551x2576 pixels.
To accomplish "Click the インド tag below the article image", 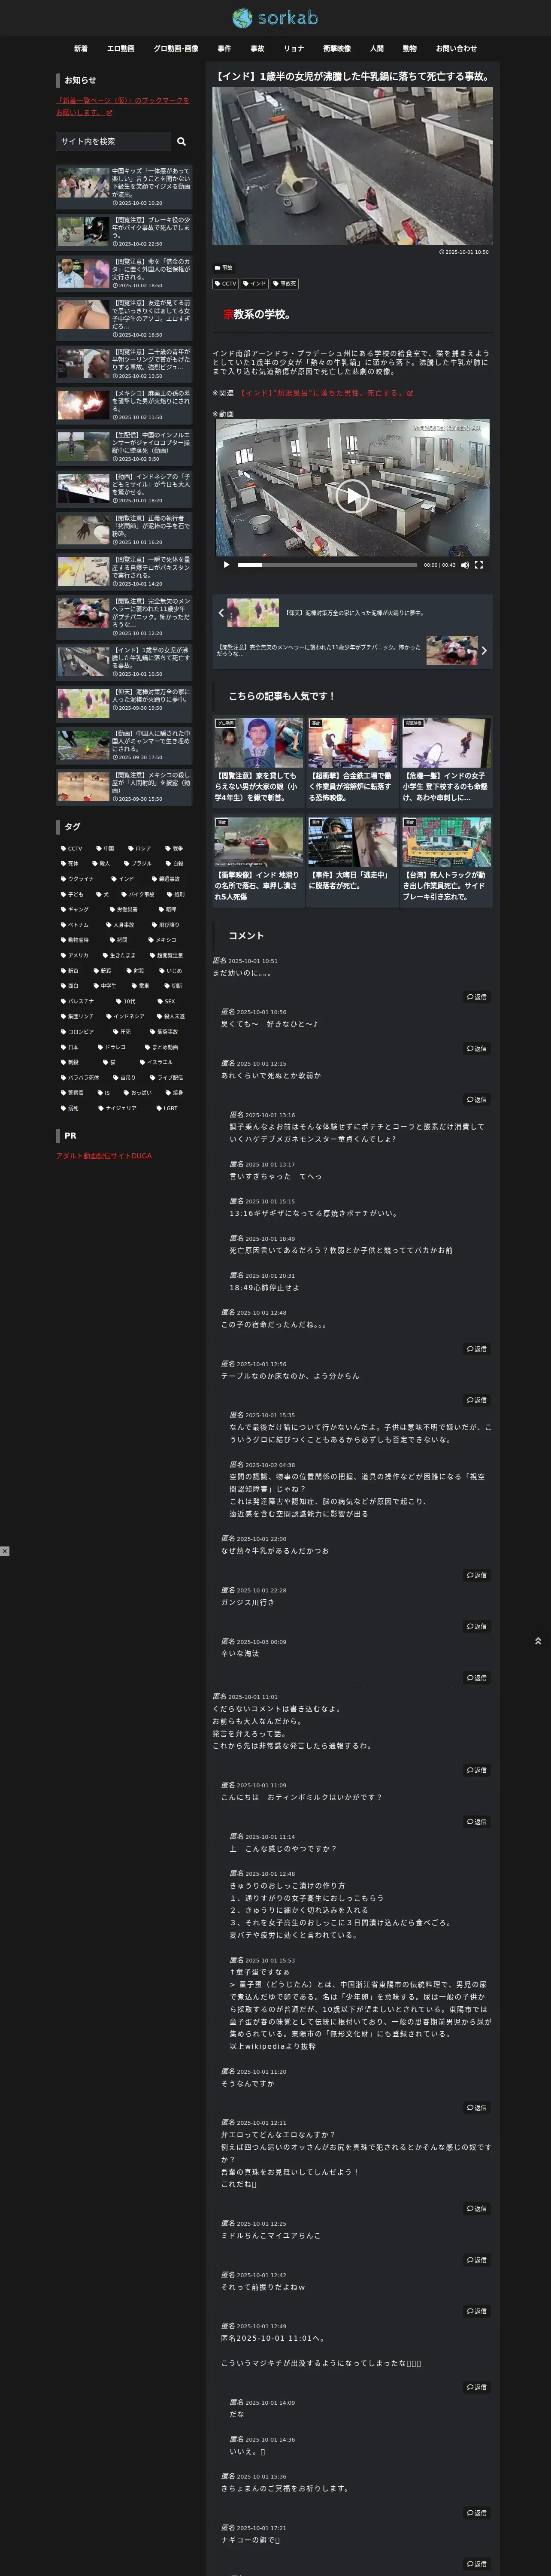I will [255, 283].
